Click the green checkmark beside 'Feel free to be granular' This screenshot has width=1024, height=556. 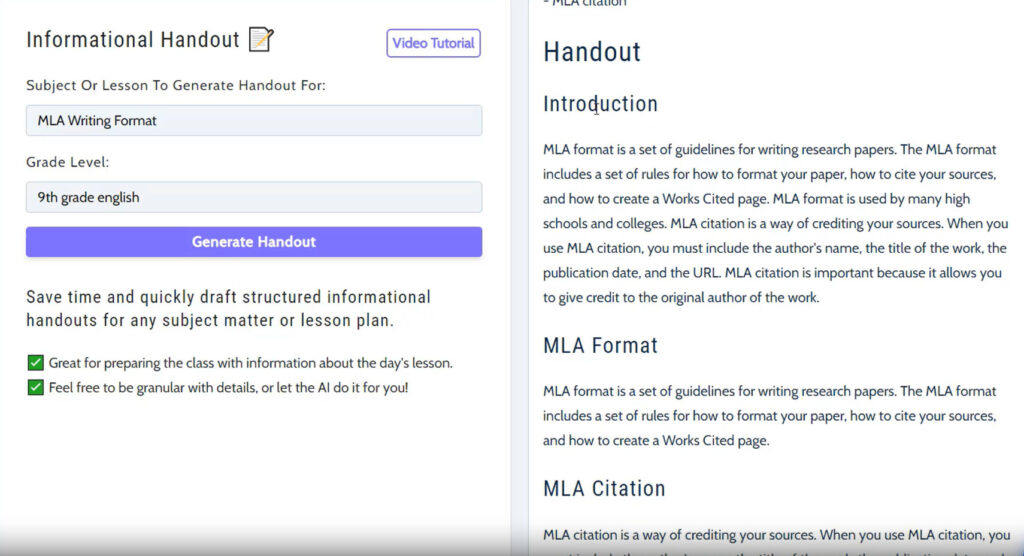[35, 387]
